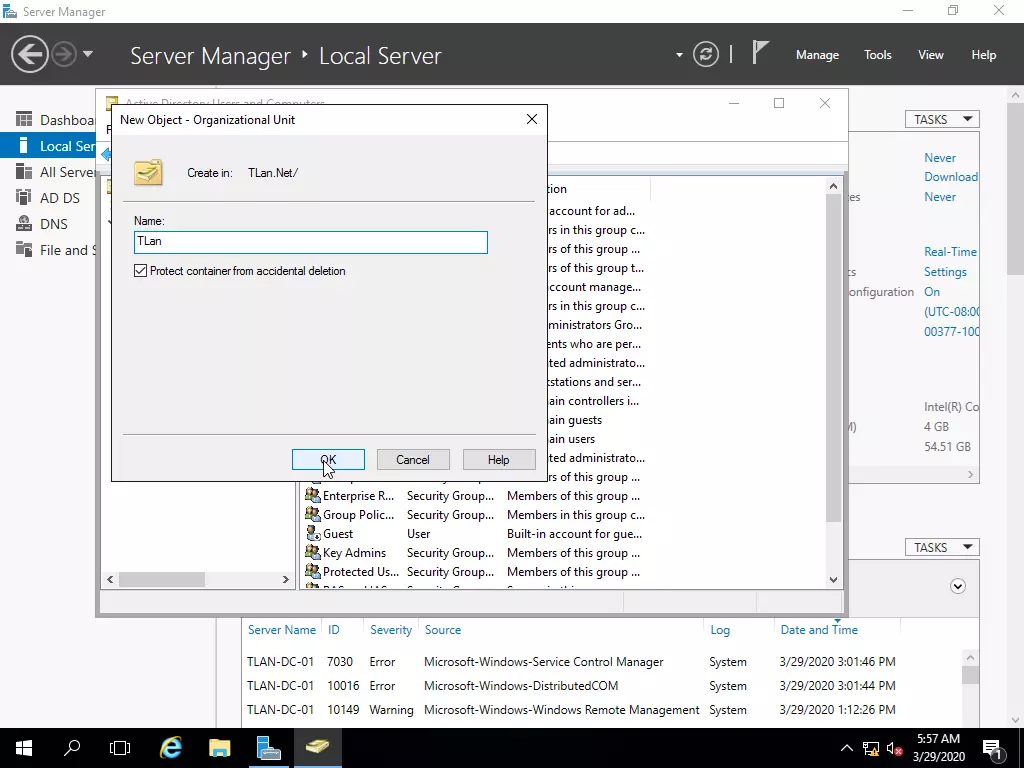Click the tree pane scrollbar right arrow
This screenshot has width=1024, height=768.
[285, 579]
